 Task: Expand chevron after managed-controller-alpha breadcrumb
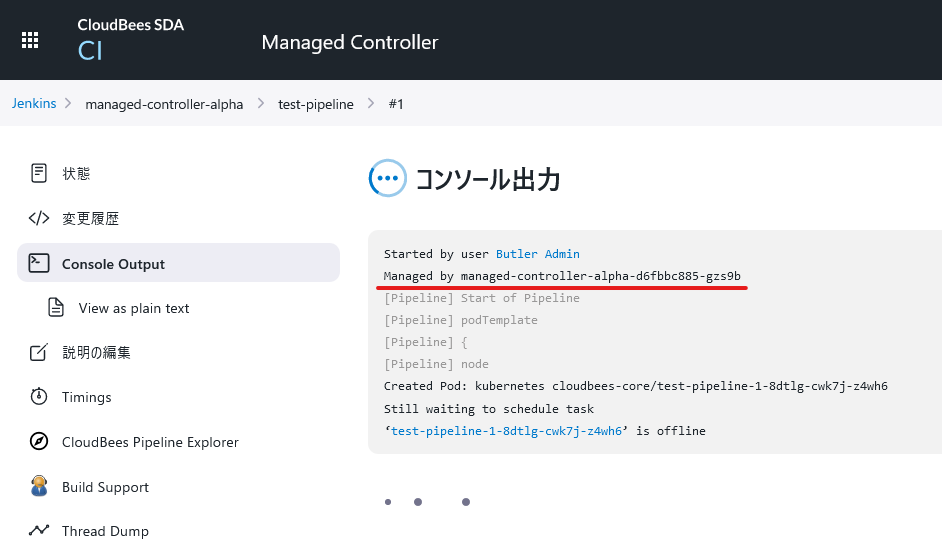[261, 103]
